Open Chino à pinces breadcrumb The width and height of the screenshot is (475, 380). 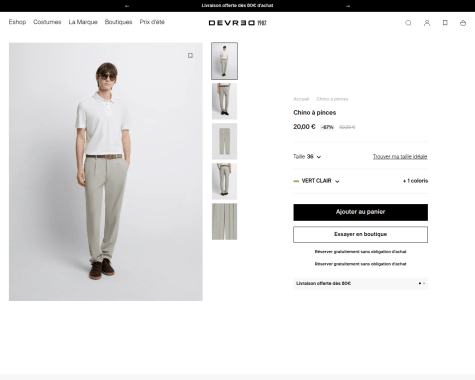point(332,99)
